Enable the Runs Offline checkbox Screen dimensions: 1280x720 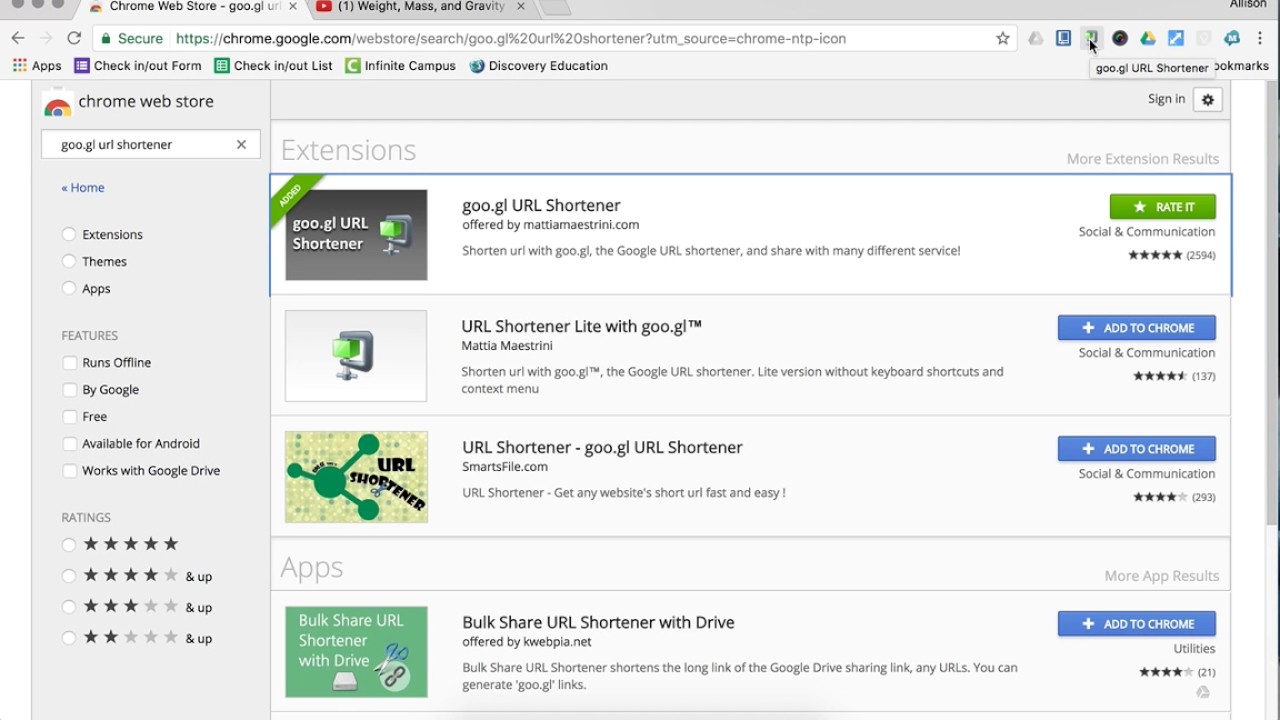(69, 362)
